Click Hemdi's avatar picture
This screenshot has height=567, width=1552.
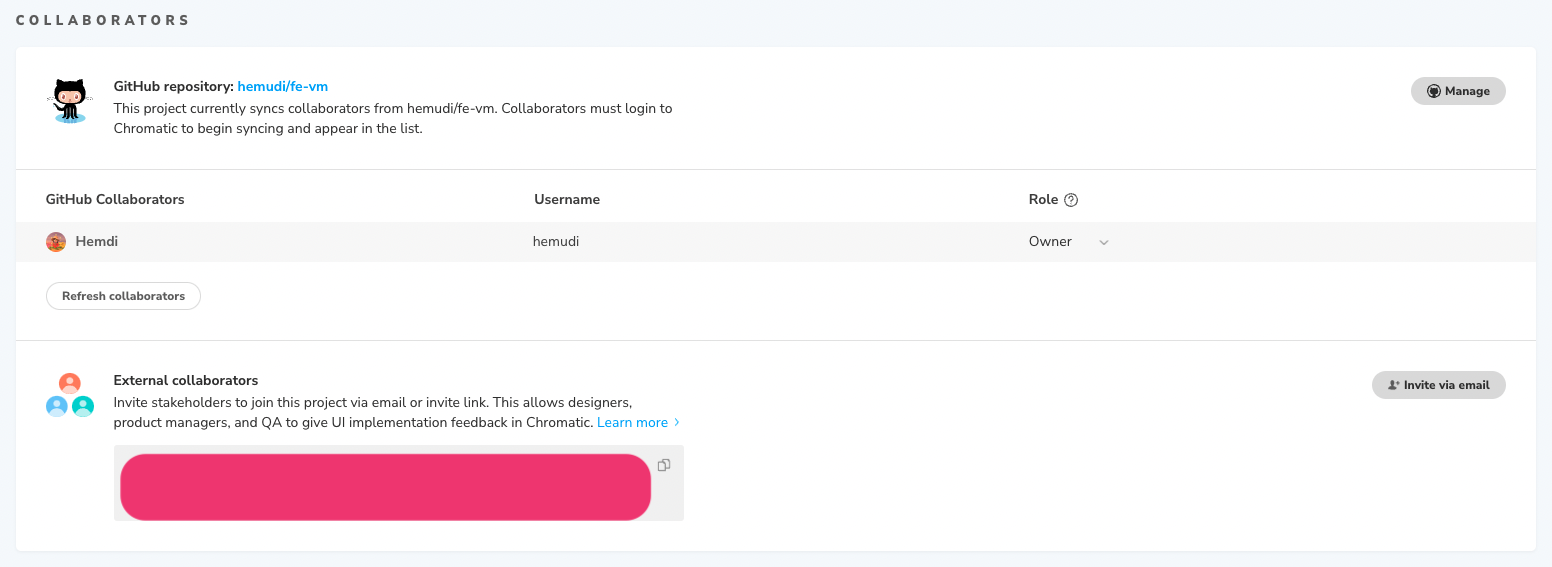pos(56,242)
